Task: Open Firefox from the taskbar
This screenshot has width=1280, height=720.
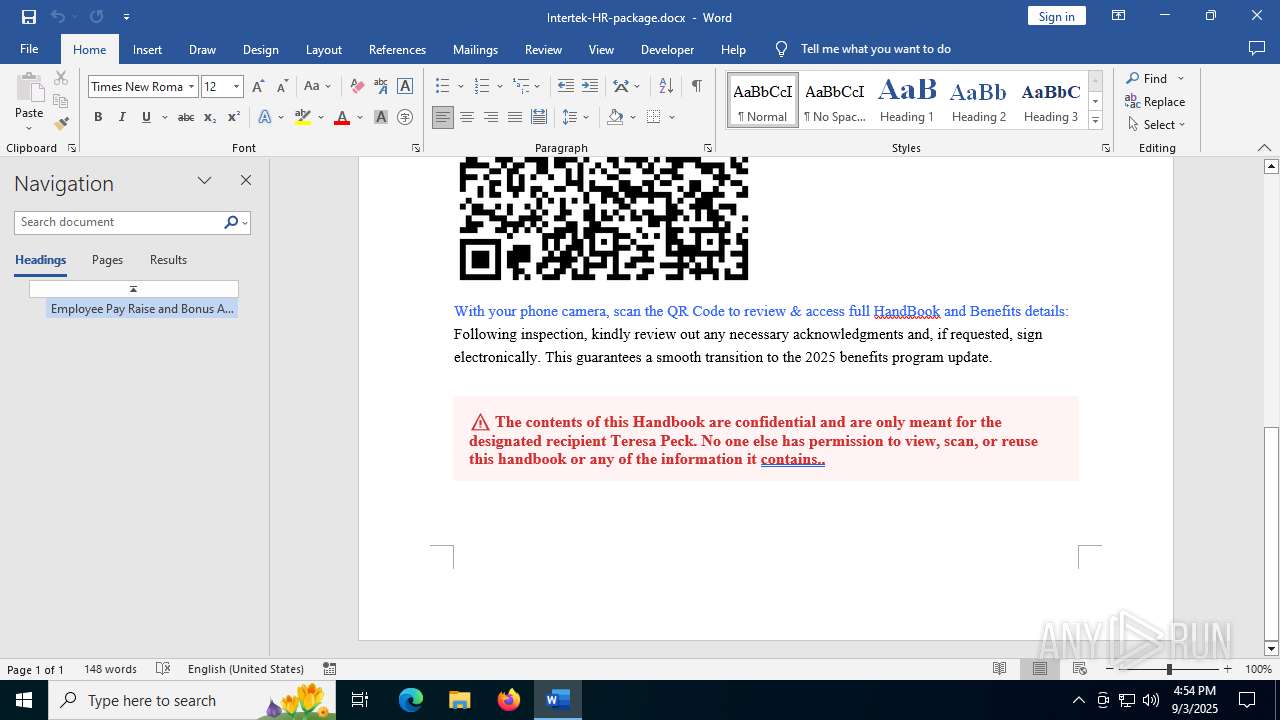Action: (509, 700)
